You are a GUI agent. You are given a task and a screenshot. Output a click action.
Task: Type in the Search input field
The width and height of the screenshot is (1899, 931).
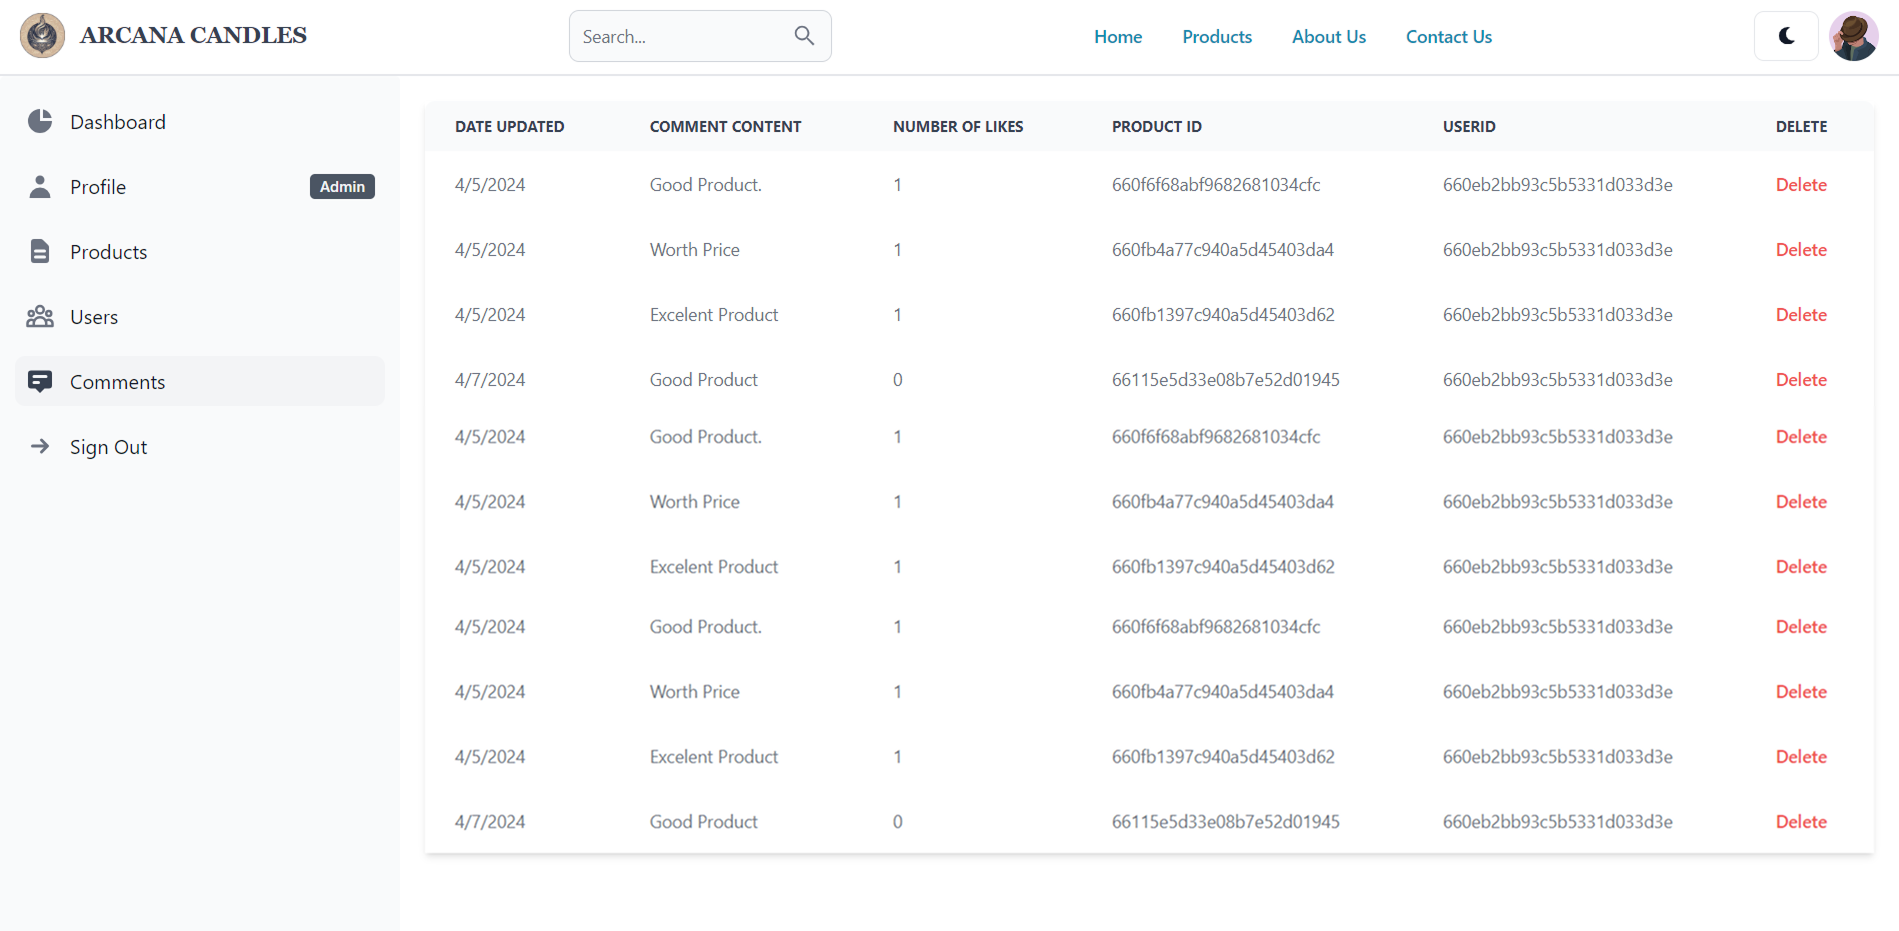coord(680,37)
